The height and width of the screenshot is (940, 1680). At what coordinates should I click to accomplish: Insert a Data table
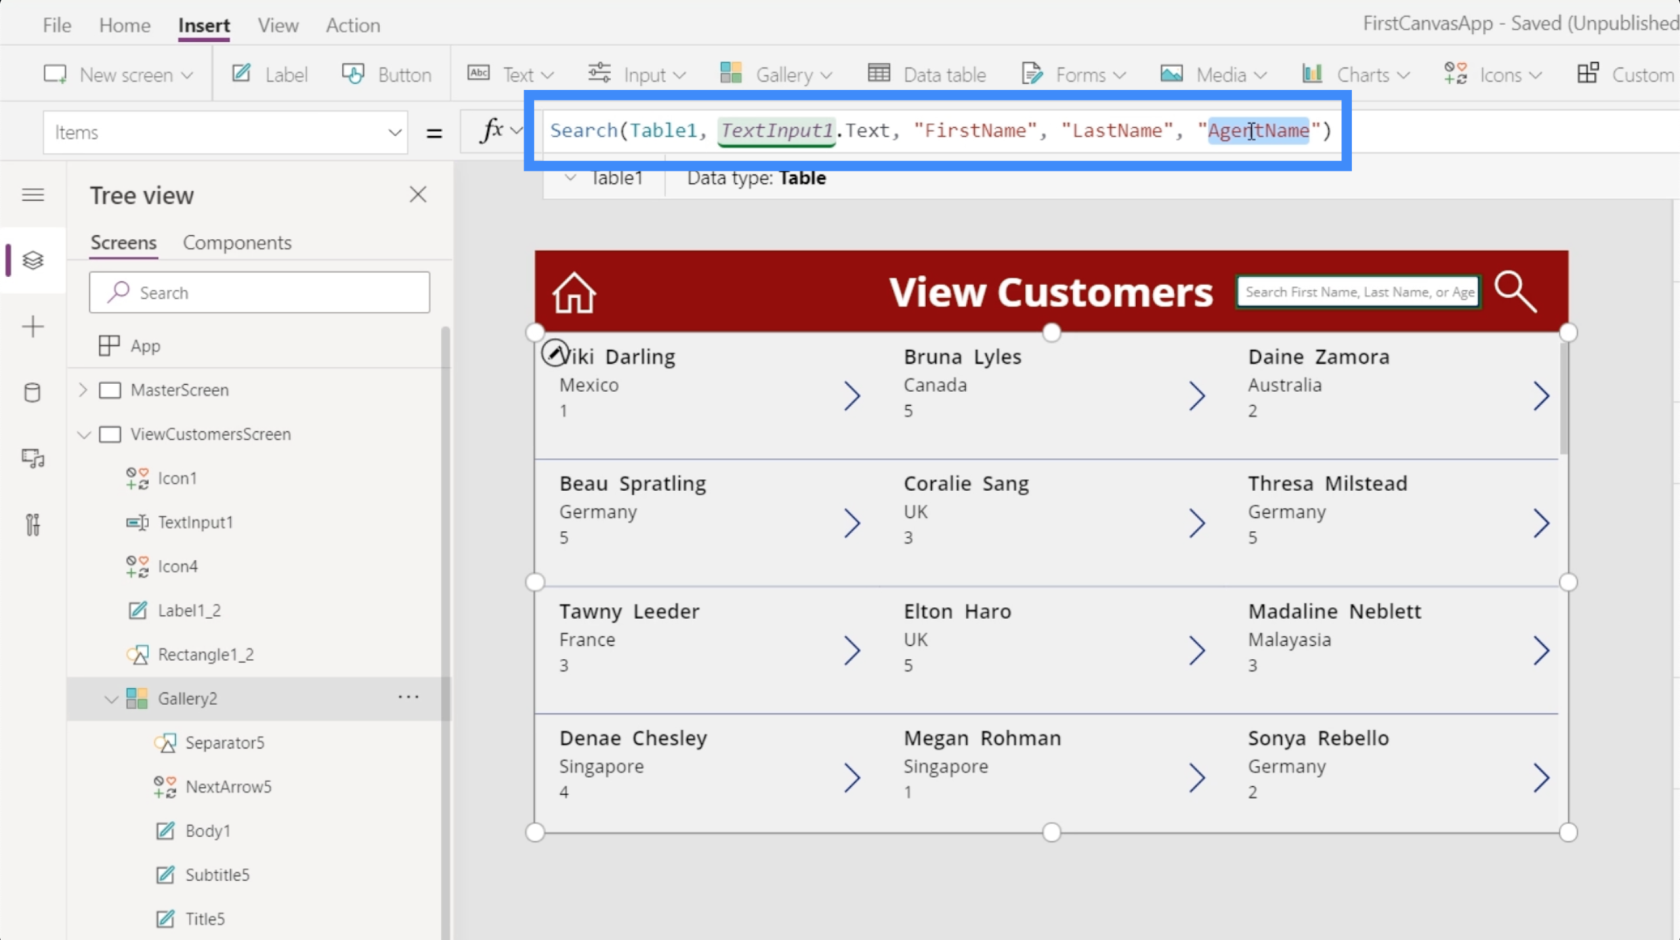pyautogui.click(x=927, y=74)
